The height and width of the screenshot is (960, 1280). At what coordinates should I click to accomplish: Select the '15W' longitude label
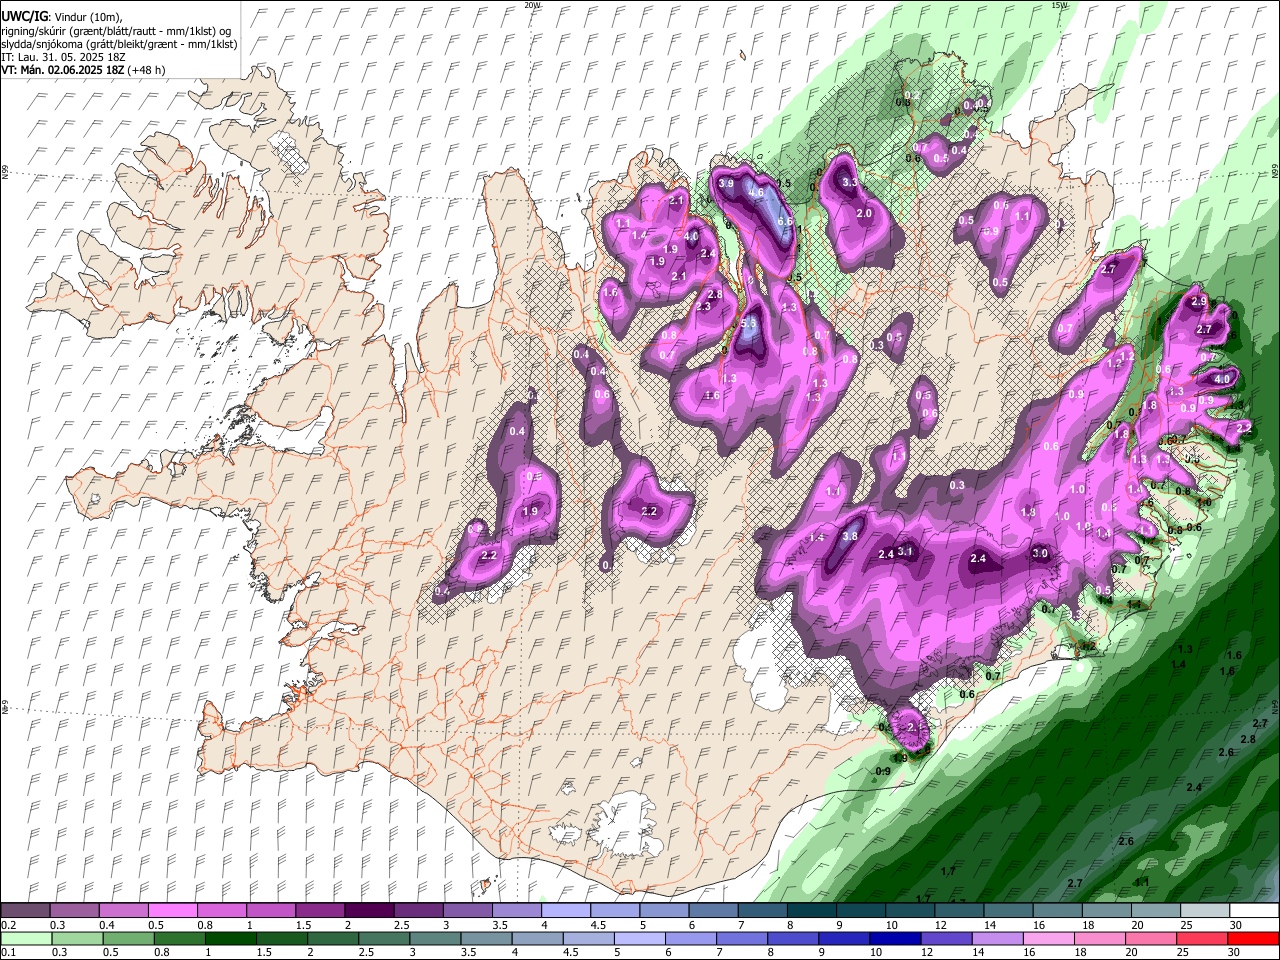pyautogui.click(x=1059, y=5)
